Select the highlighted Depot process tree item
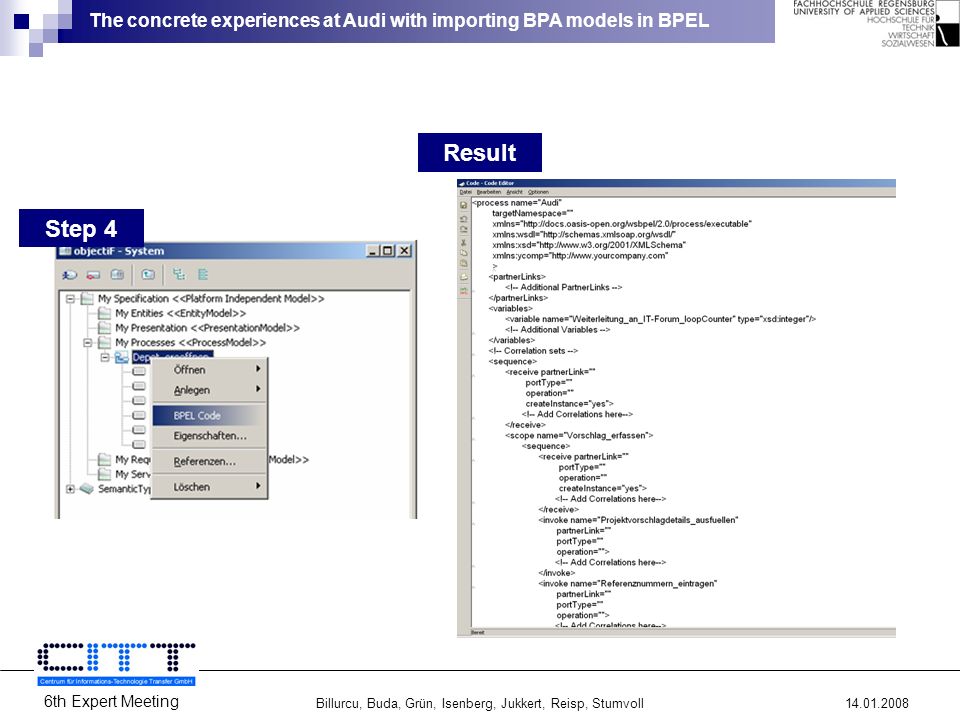The width and height of the screenshot is (960, 720). point(171,356)
